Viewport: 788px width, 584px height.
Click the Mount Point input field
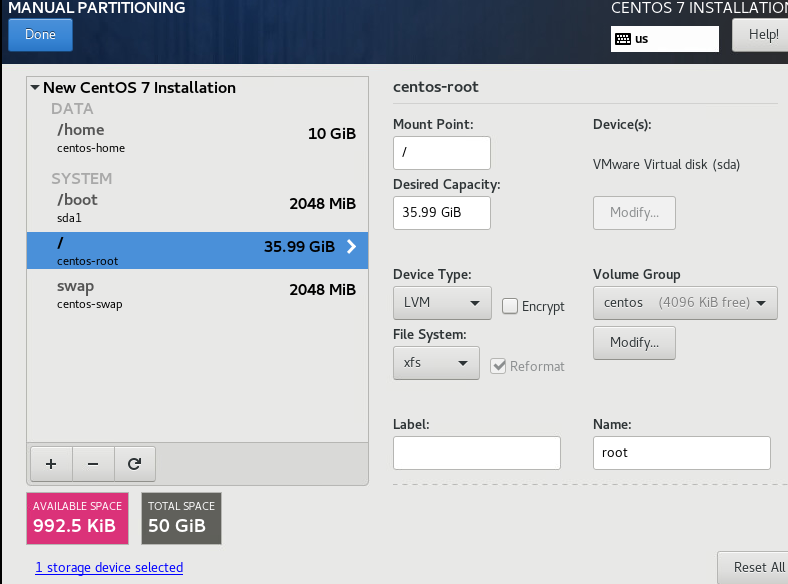point(442,153)
